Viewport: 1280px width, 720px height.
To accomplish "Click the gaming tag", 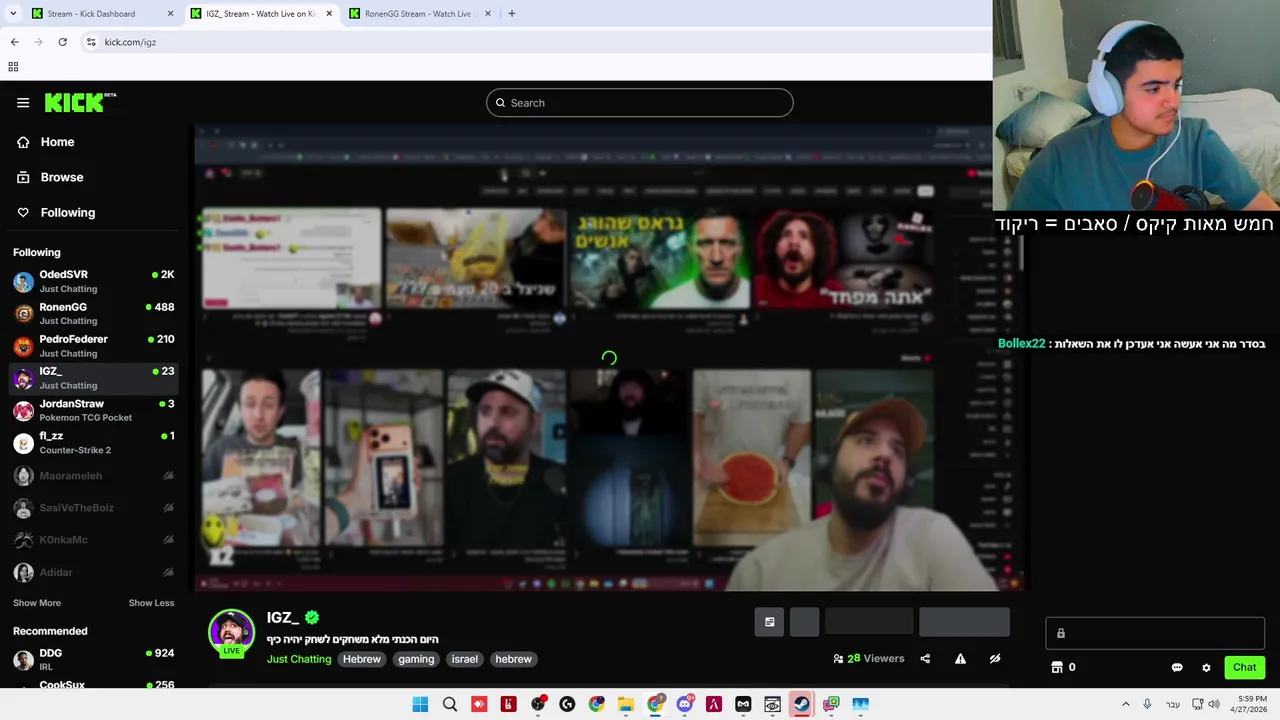I will [416, 659].
